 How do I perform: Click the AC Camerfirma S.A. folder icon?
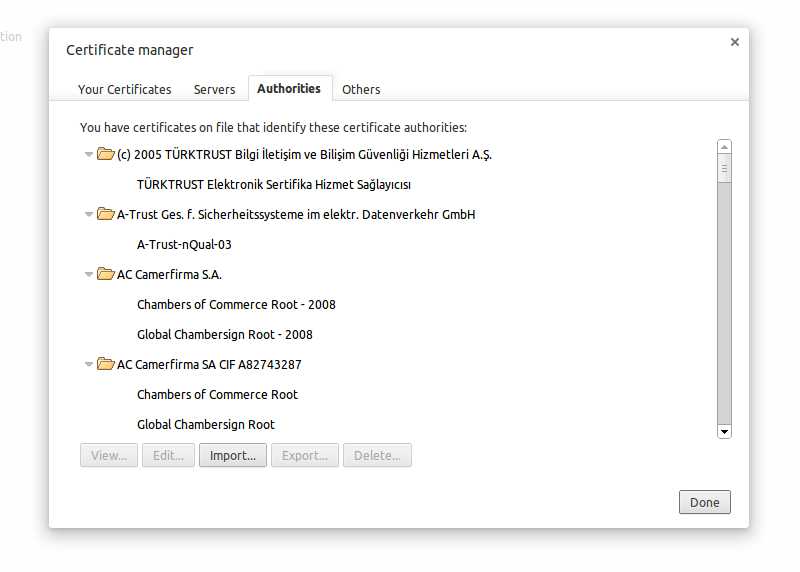click(106, 274)
